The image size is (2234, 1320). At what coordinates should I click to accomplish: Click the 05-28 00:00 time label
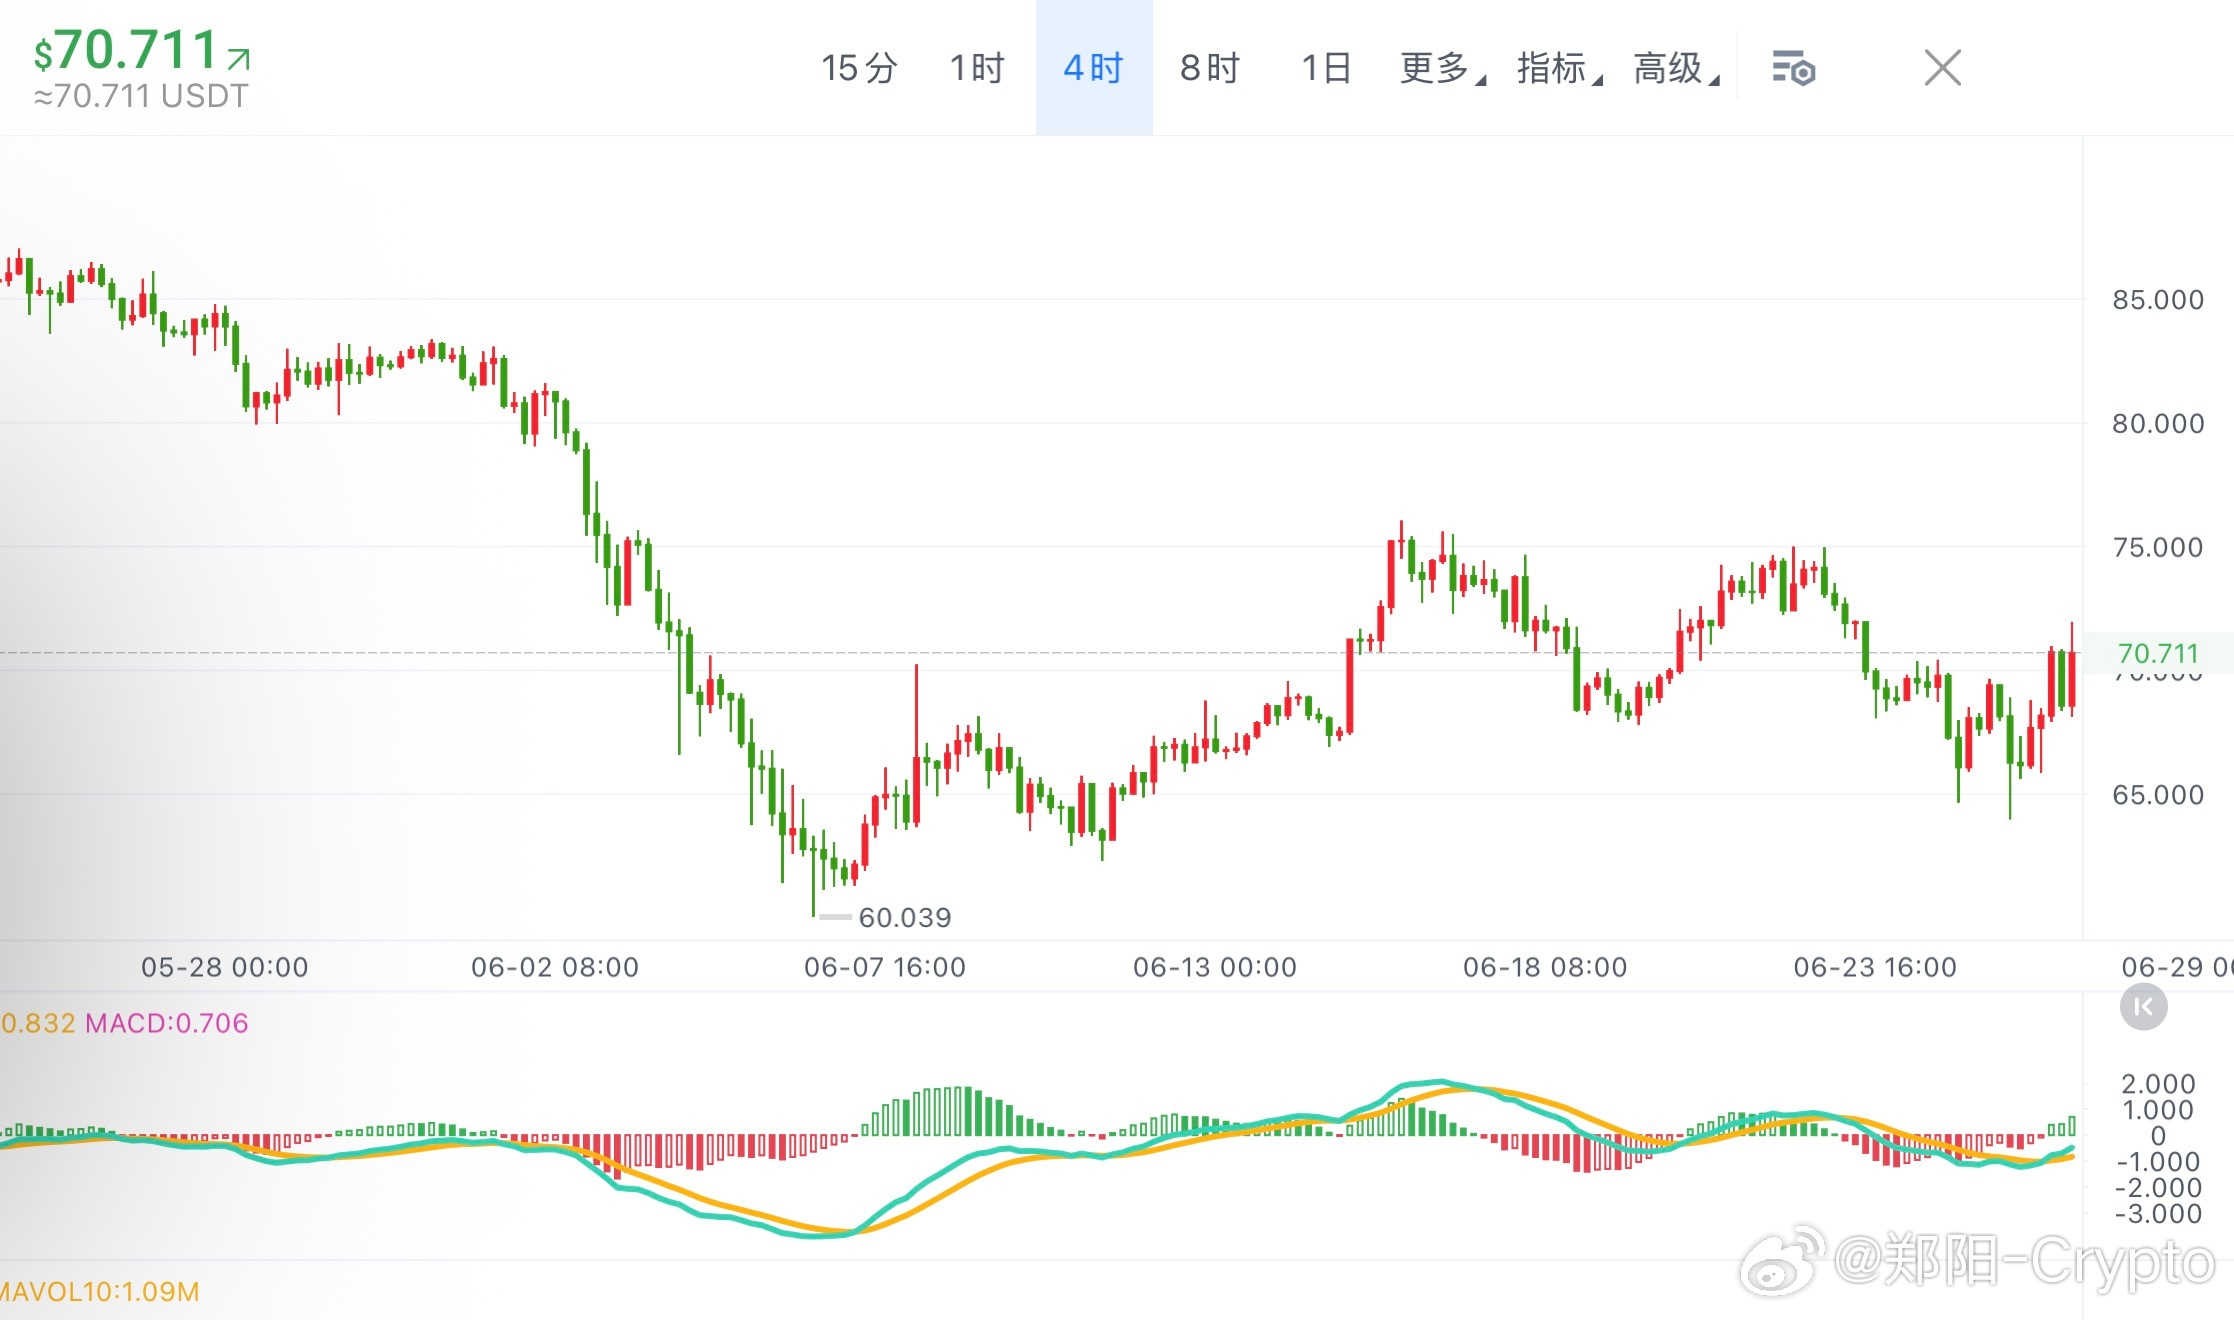pyautogui.click(x=225, y=967)
